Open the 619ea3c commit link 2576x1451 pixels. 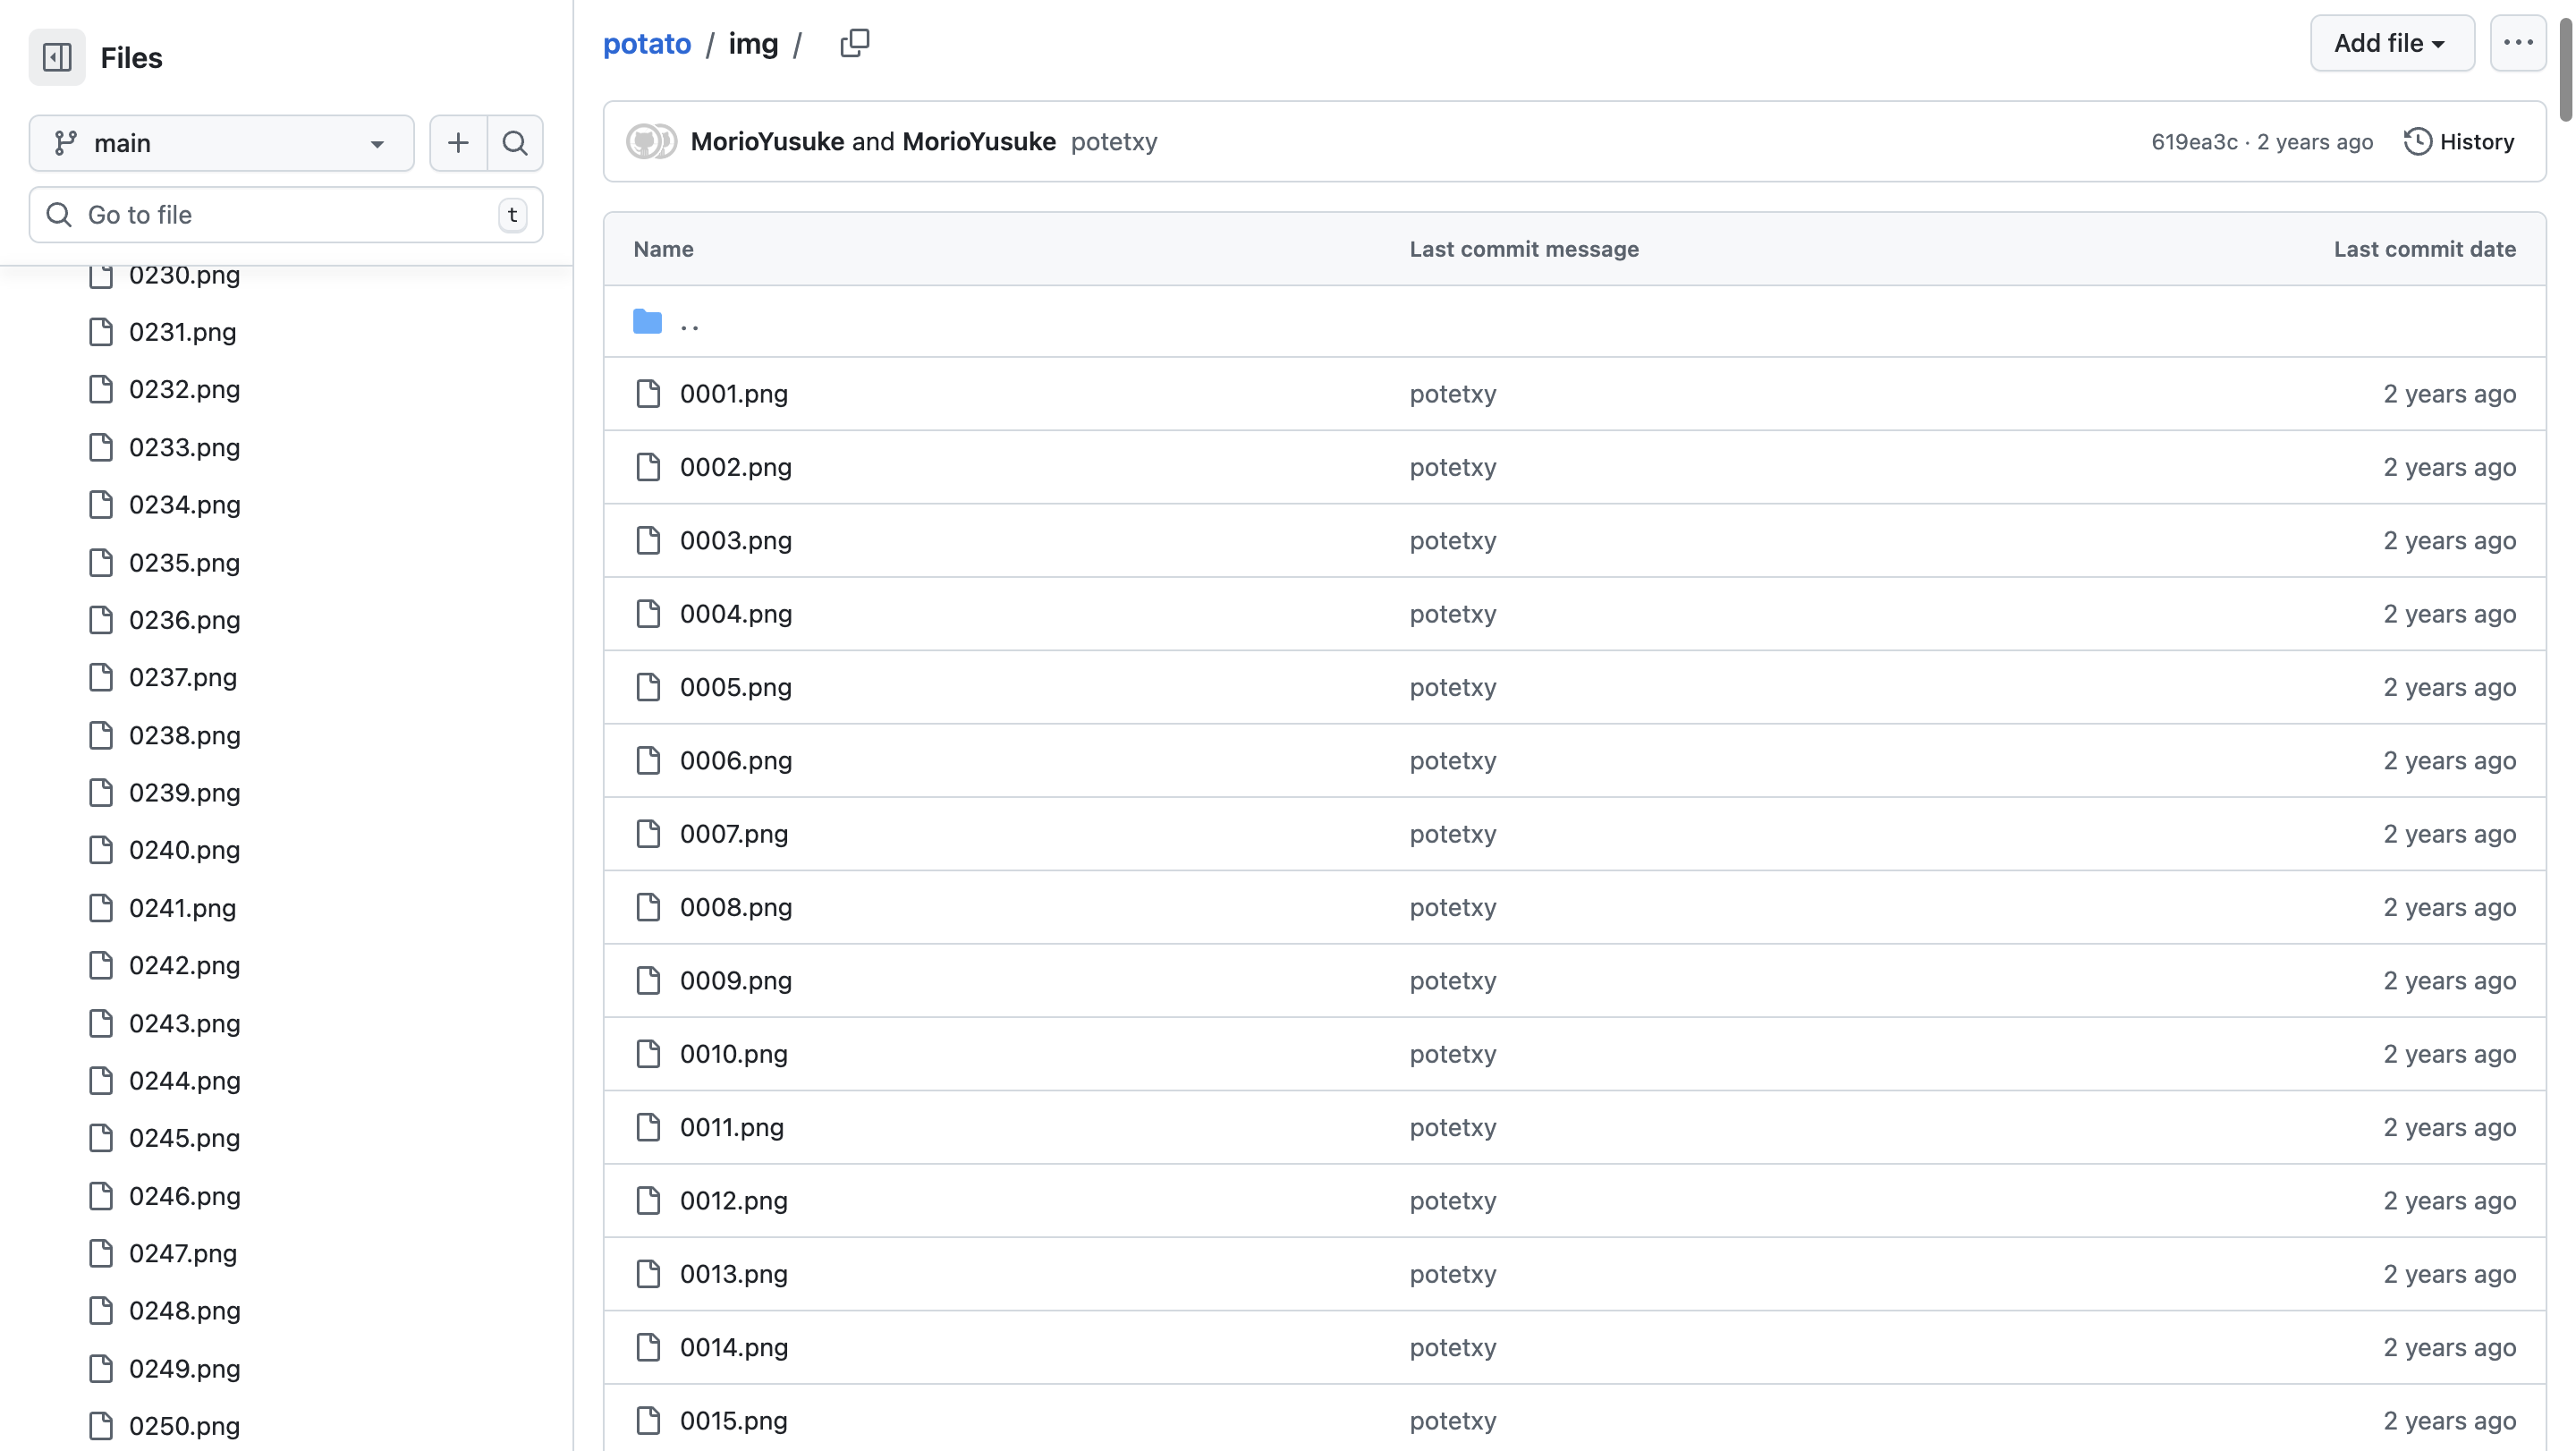click(x=2194, y=142)
